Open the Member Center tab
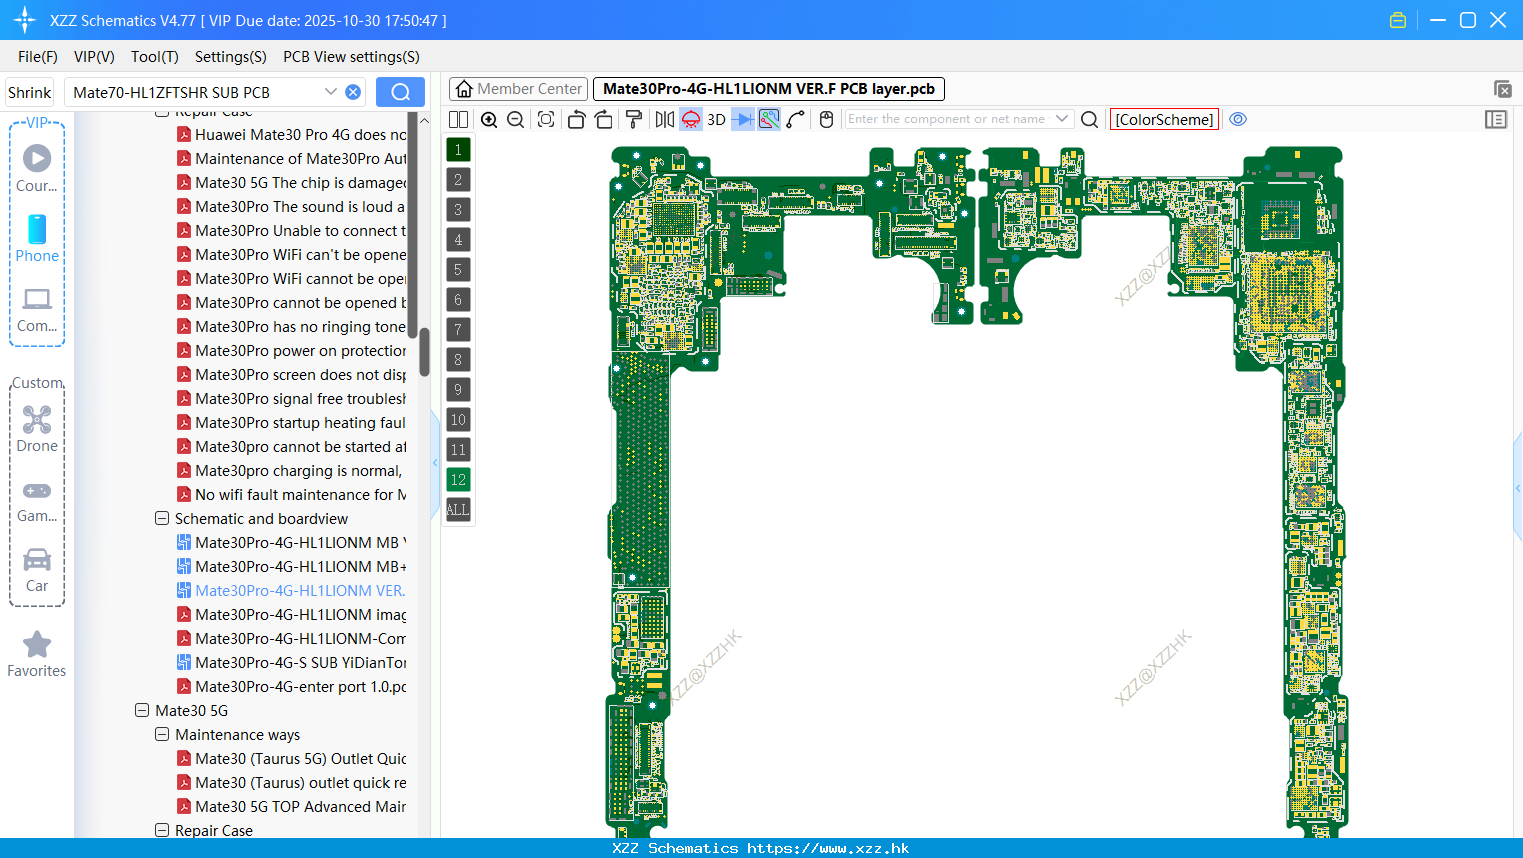This screenshot has height=858, width=1523. pos(519,89)
